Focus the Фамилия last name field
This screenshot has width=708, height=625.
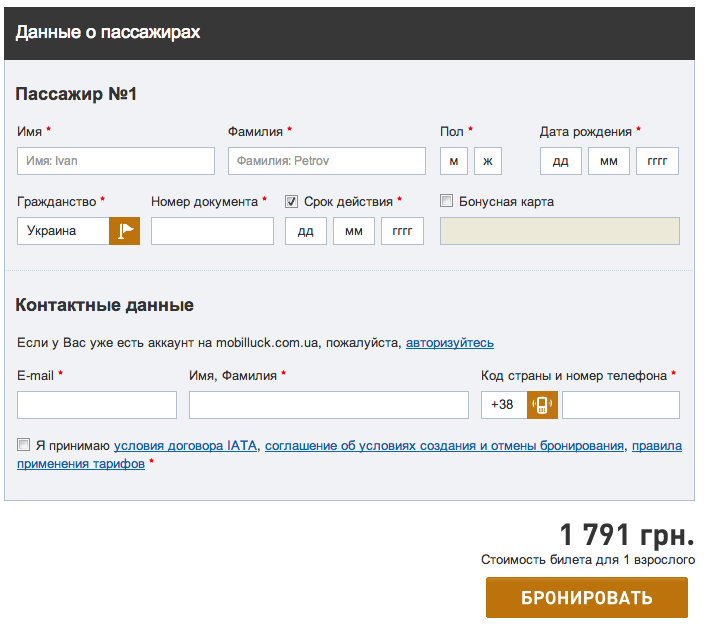point(327,161)
